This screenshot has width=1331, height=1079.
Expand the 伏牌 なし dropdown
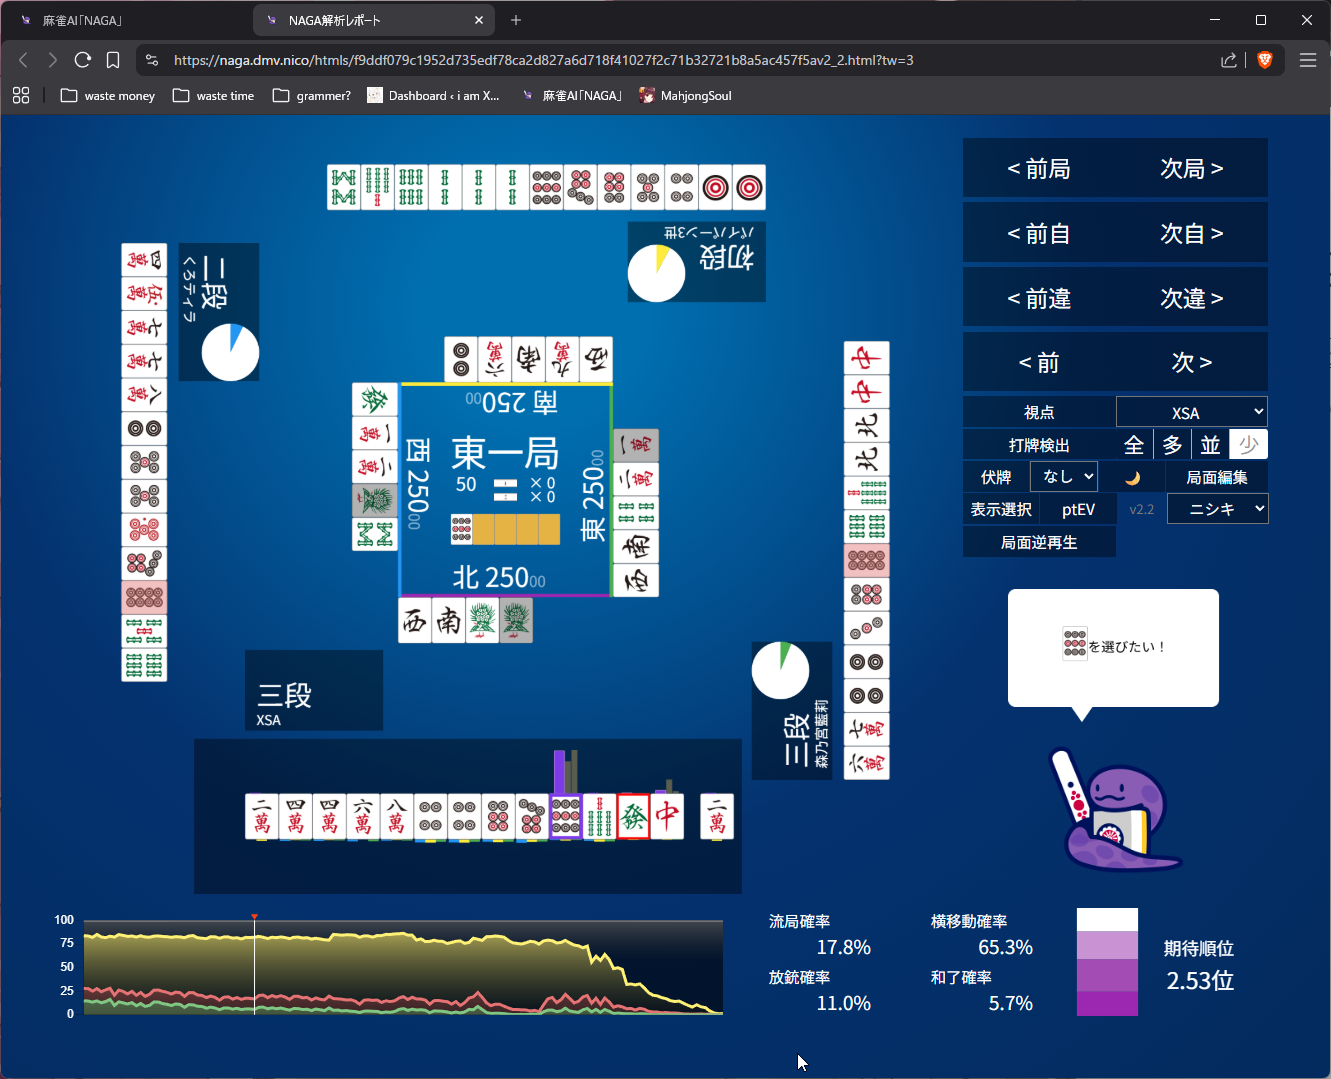click(1063, 477)
